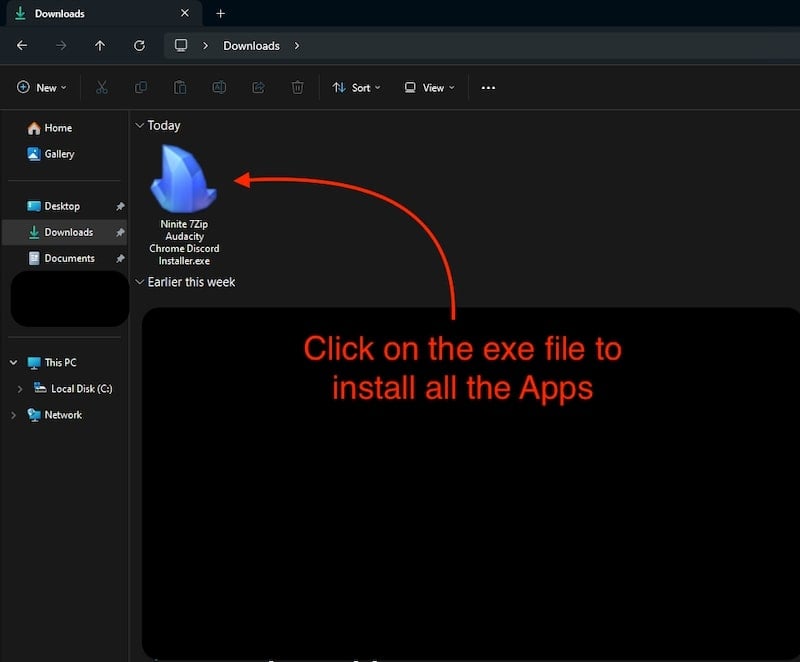Rename a file with the Rename icon
Image resolution: width=800 pixels, height=662 pixels.
tap(219, 88)
